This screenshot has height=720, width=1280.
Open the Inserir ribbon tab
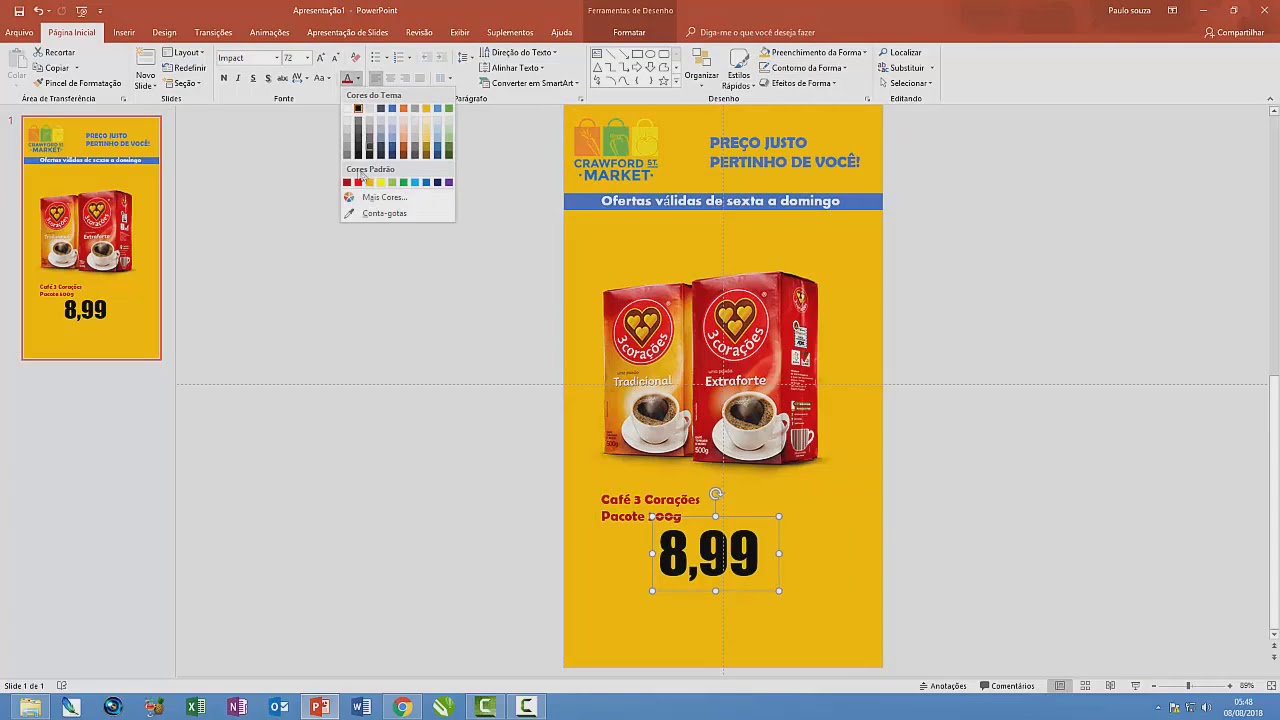point(124,32)
